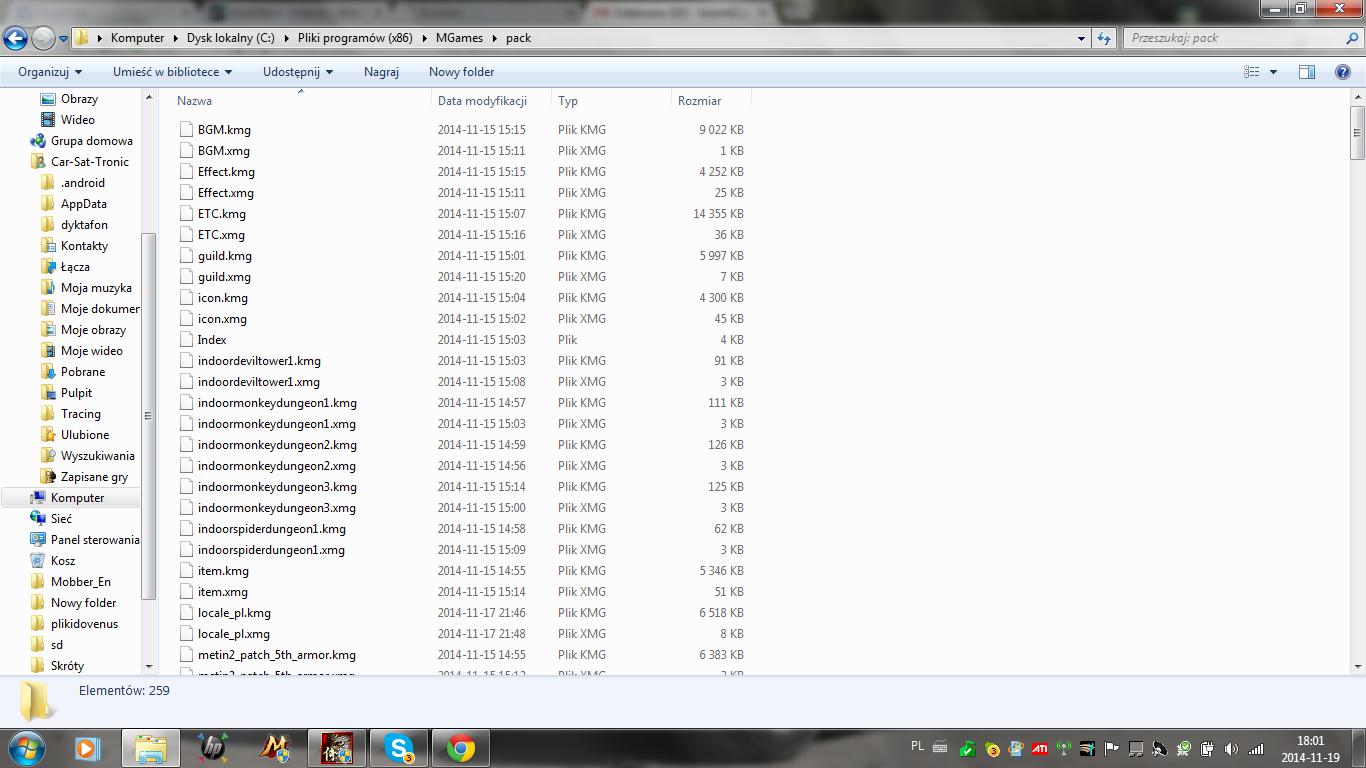The width and height of the screenshot is (1366, 768).
Task: Go to MGames in the address bar
Action: (x=459, y=38)
